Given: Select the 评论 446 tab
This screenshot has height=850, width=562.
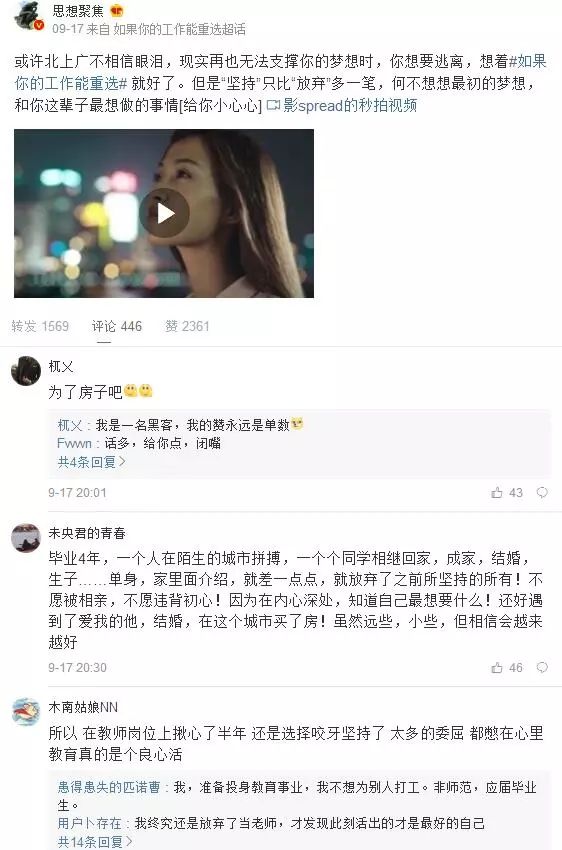Looking at the screenshot, I should pos(117,326).
